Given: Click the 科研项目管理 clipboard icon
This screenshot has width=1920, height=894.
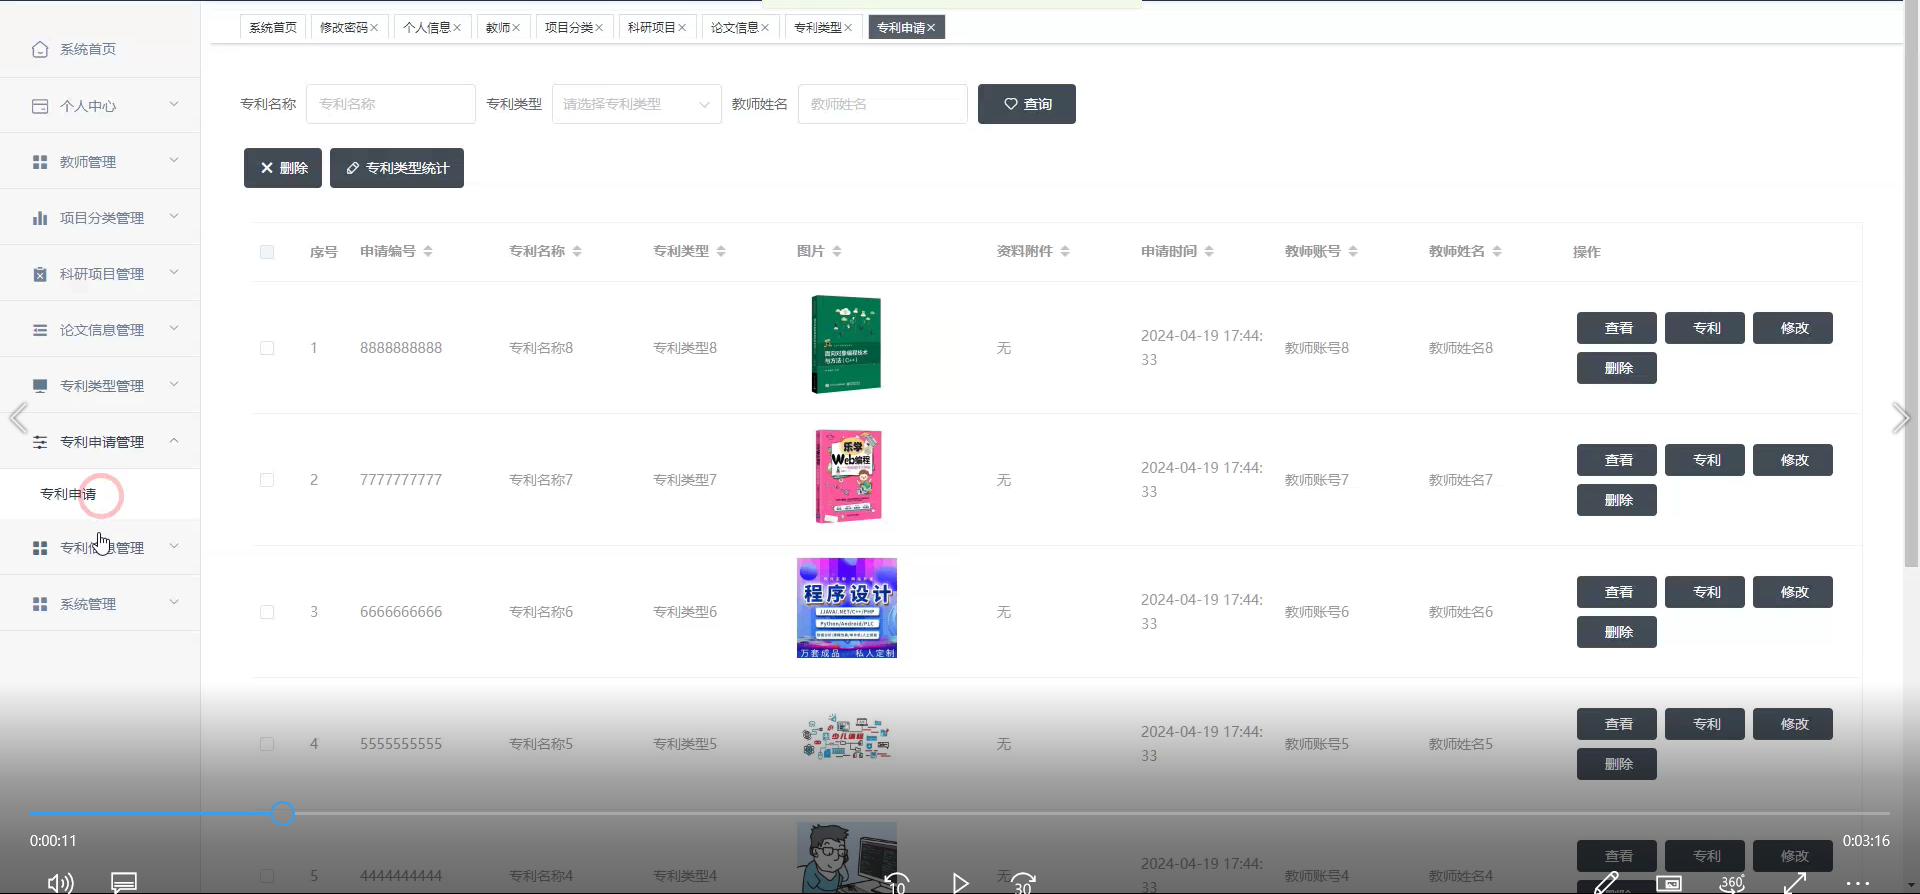Looking at the screenshot, I should (x=40, y=274).
